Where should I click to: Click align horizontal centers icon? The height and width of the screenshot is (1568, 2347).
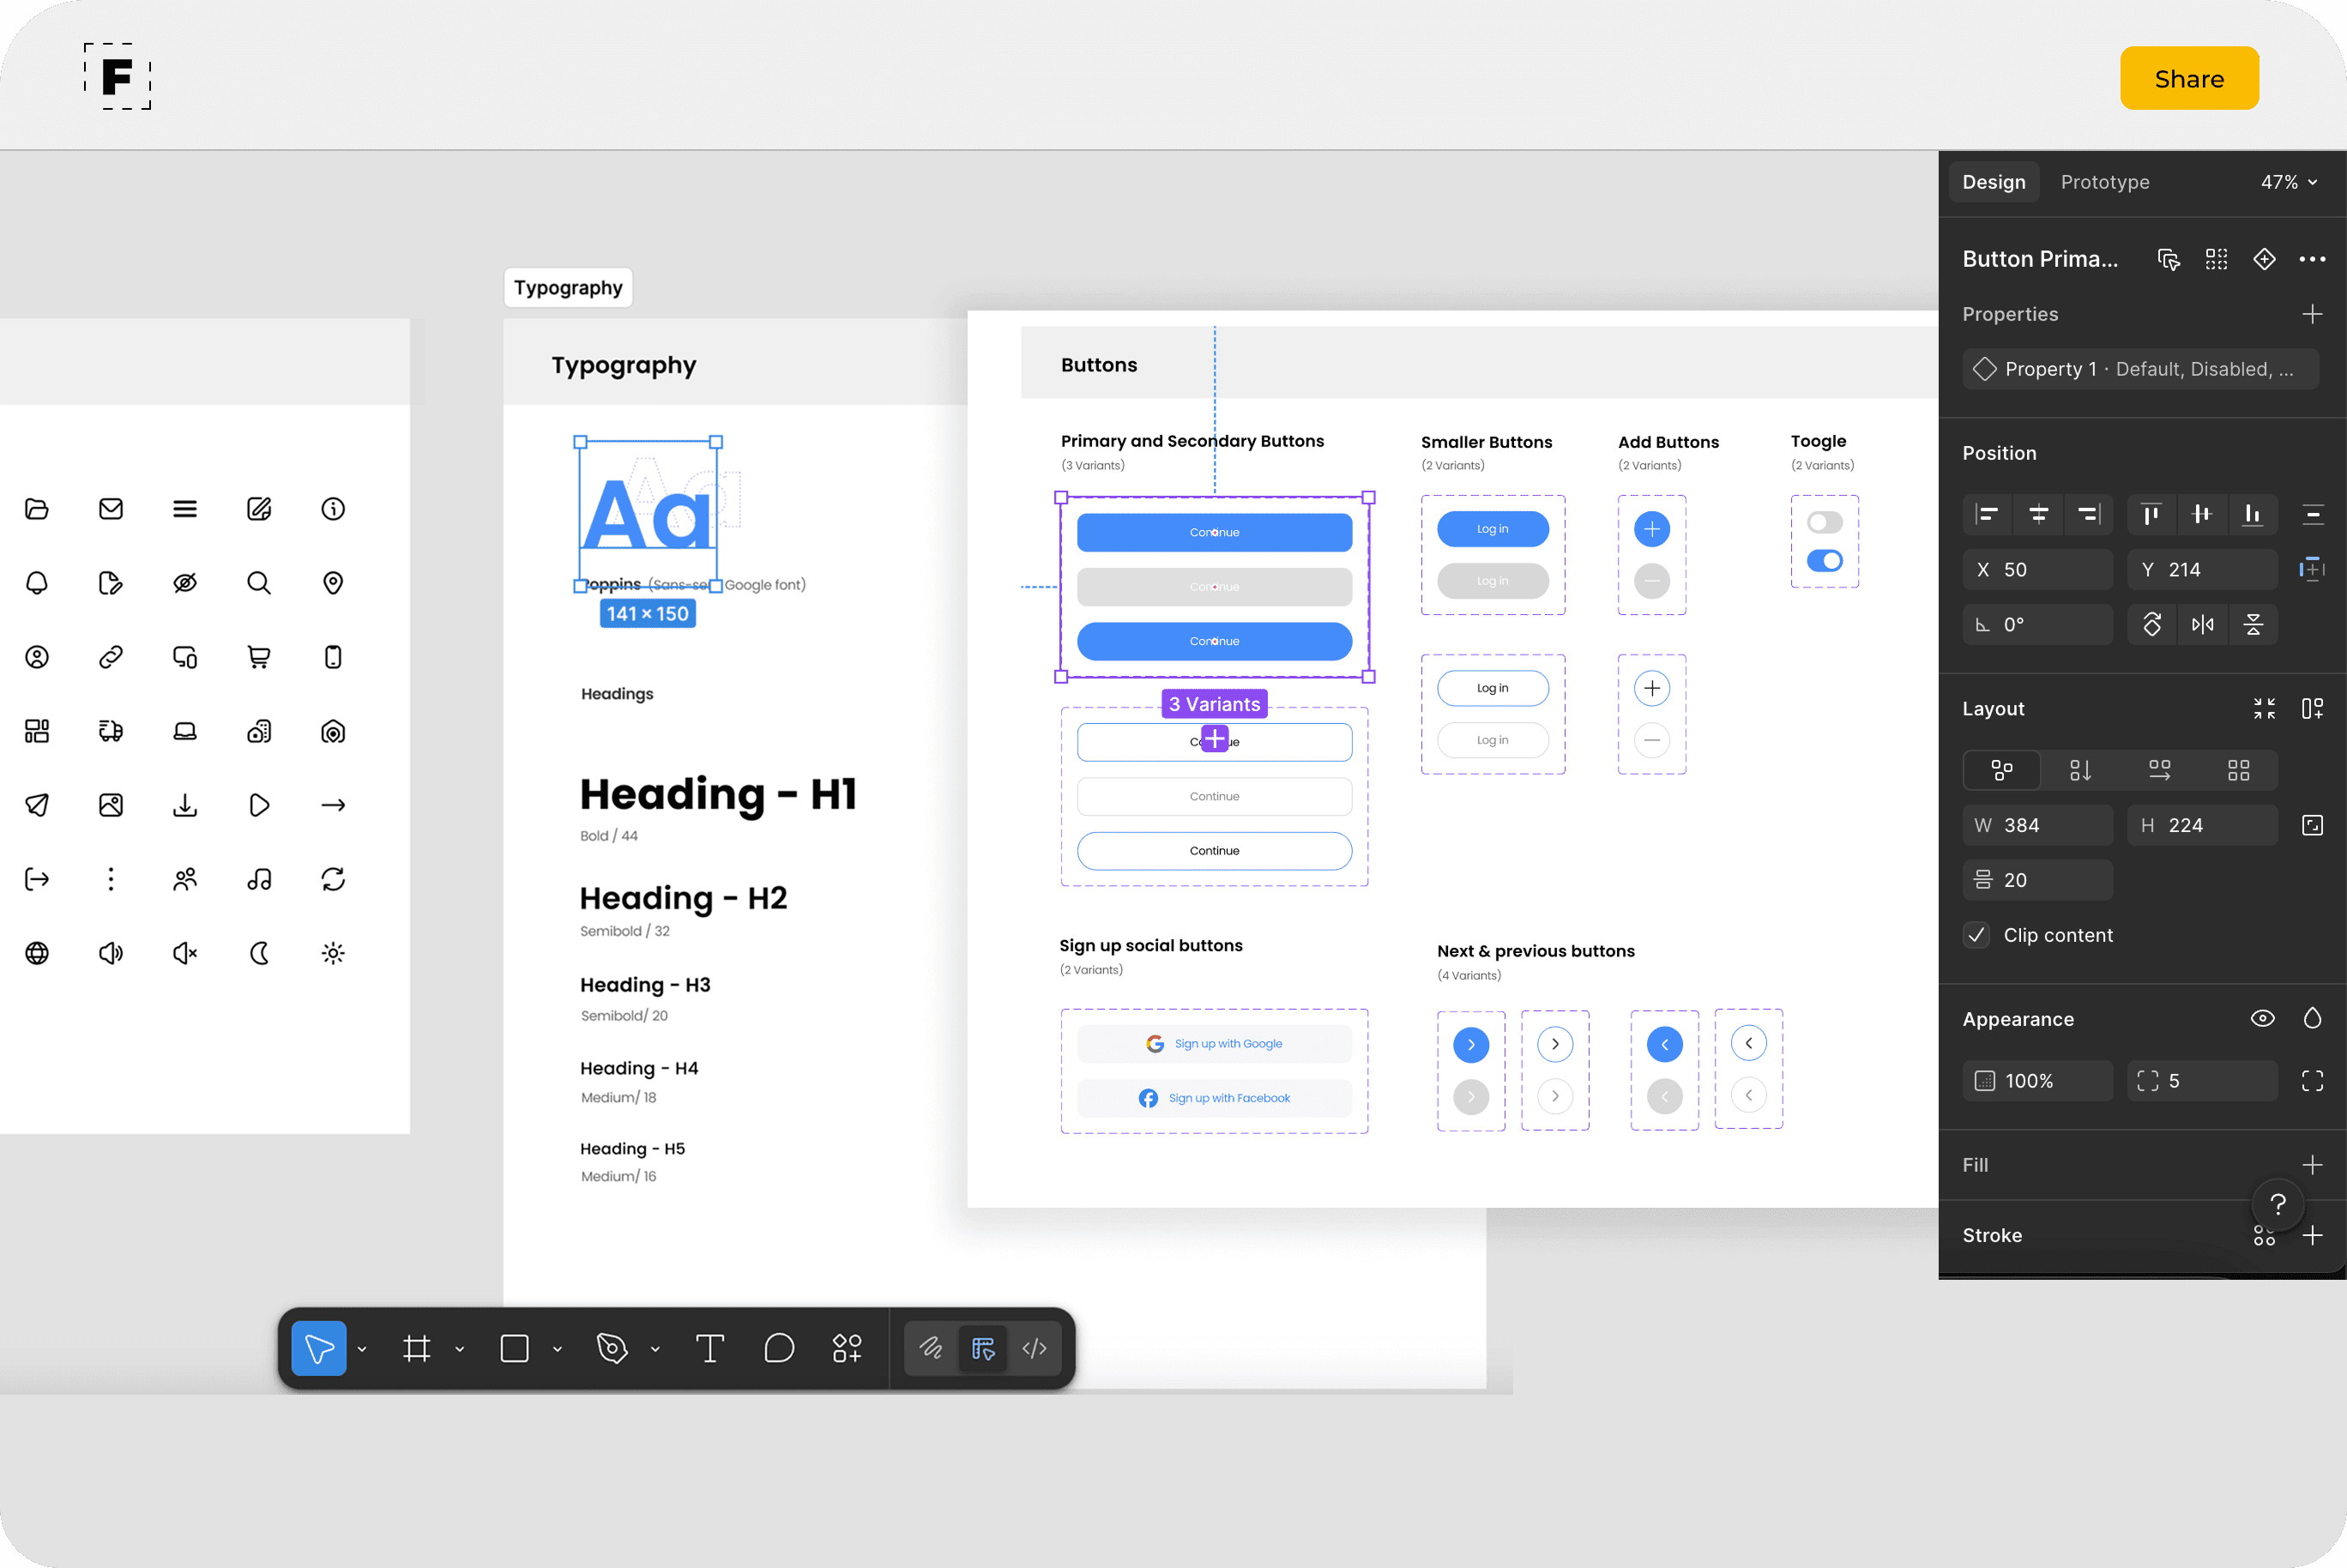2038,514
